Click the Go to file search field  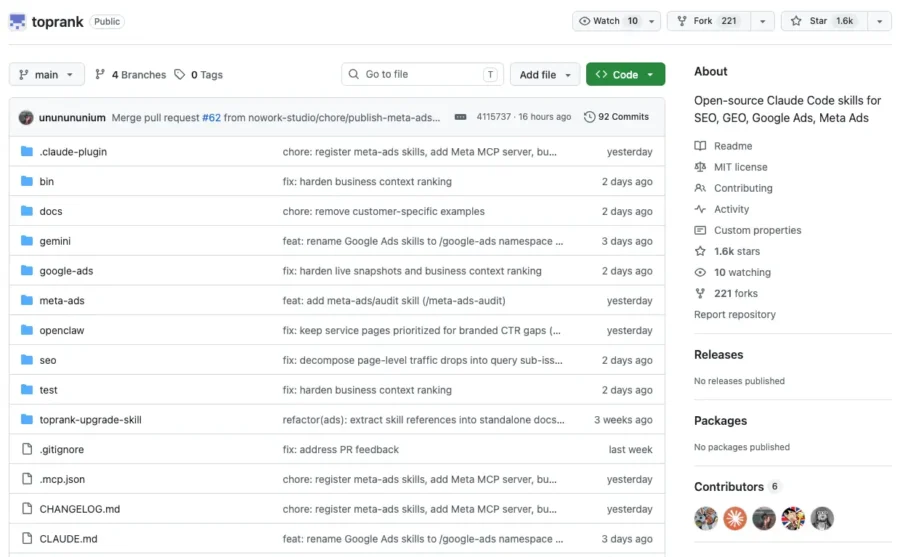point(422,75)
